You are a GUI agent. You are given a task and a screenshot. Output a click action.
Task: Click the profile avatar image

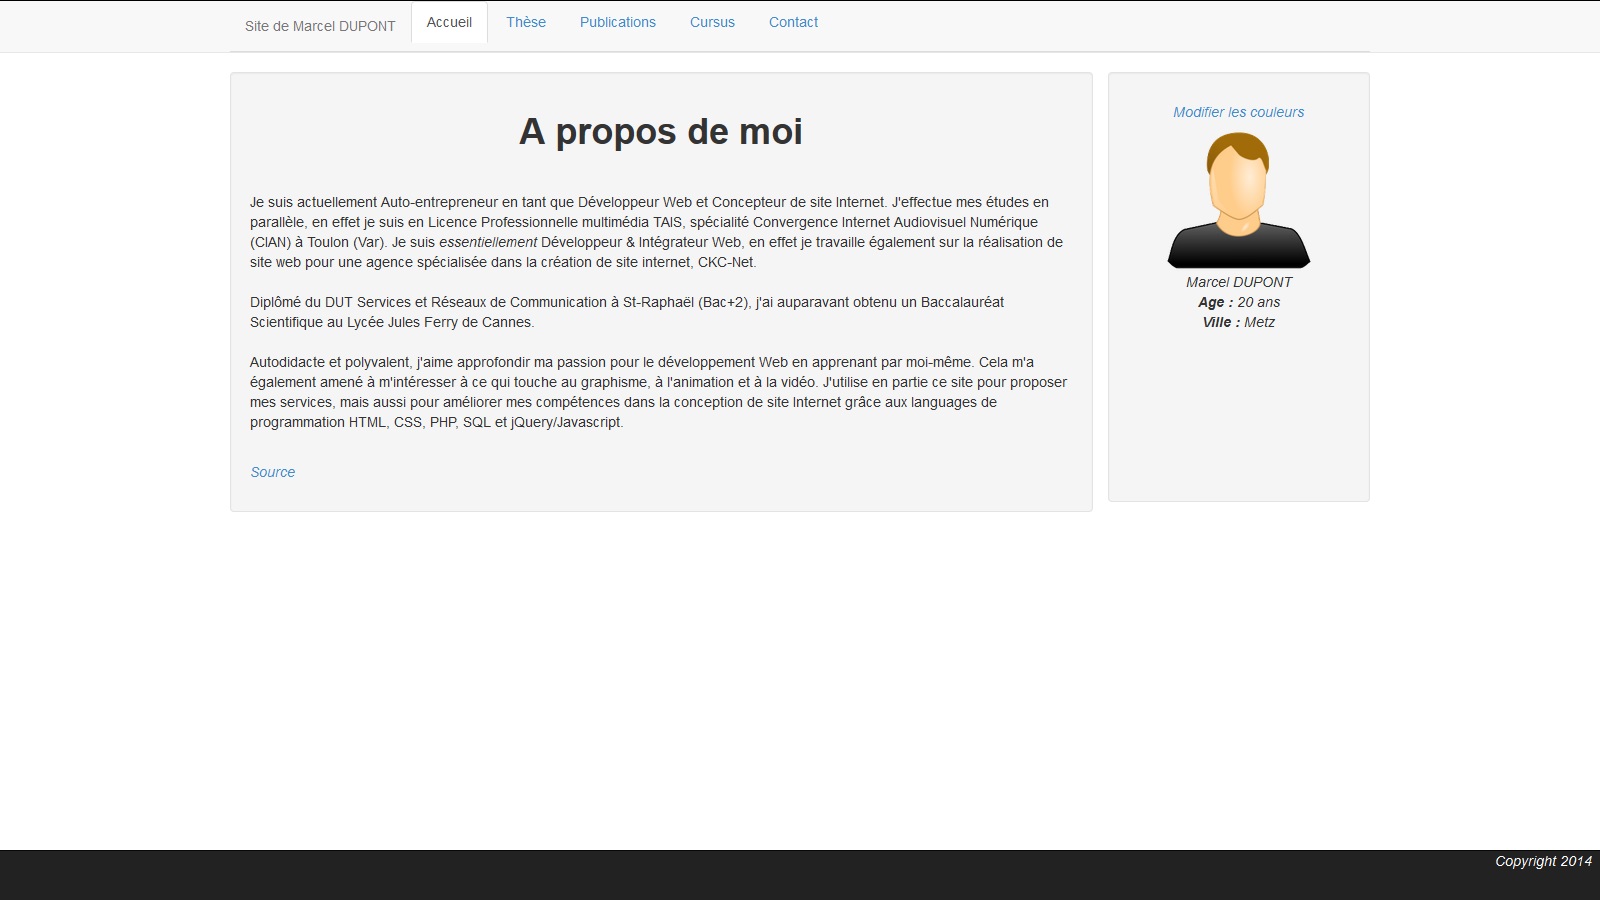tap(1238, 200)
